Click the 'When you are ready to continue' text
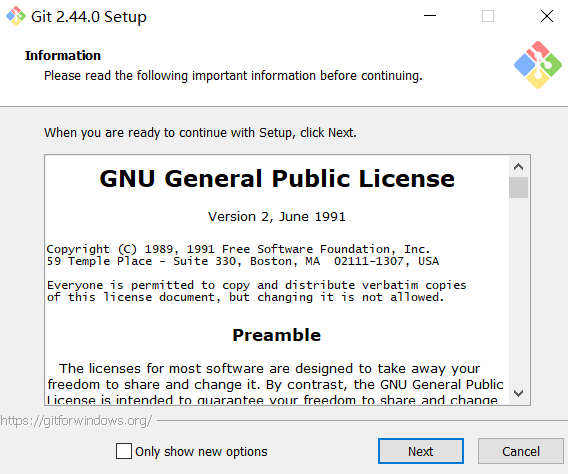568x474 pixels. tap(200, 133)
